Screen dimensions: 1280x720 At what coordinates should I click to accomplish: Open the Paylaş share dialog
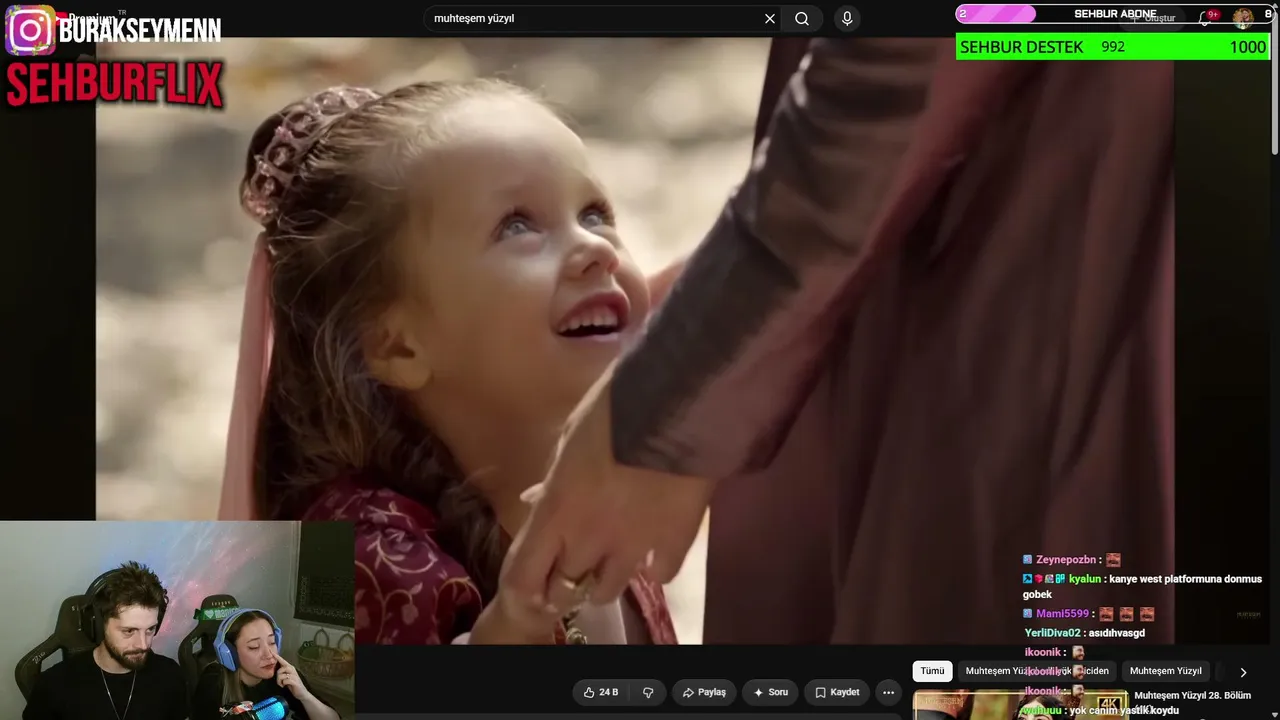click(704, 692)
